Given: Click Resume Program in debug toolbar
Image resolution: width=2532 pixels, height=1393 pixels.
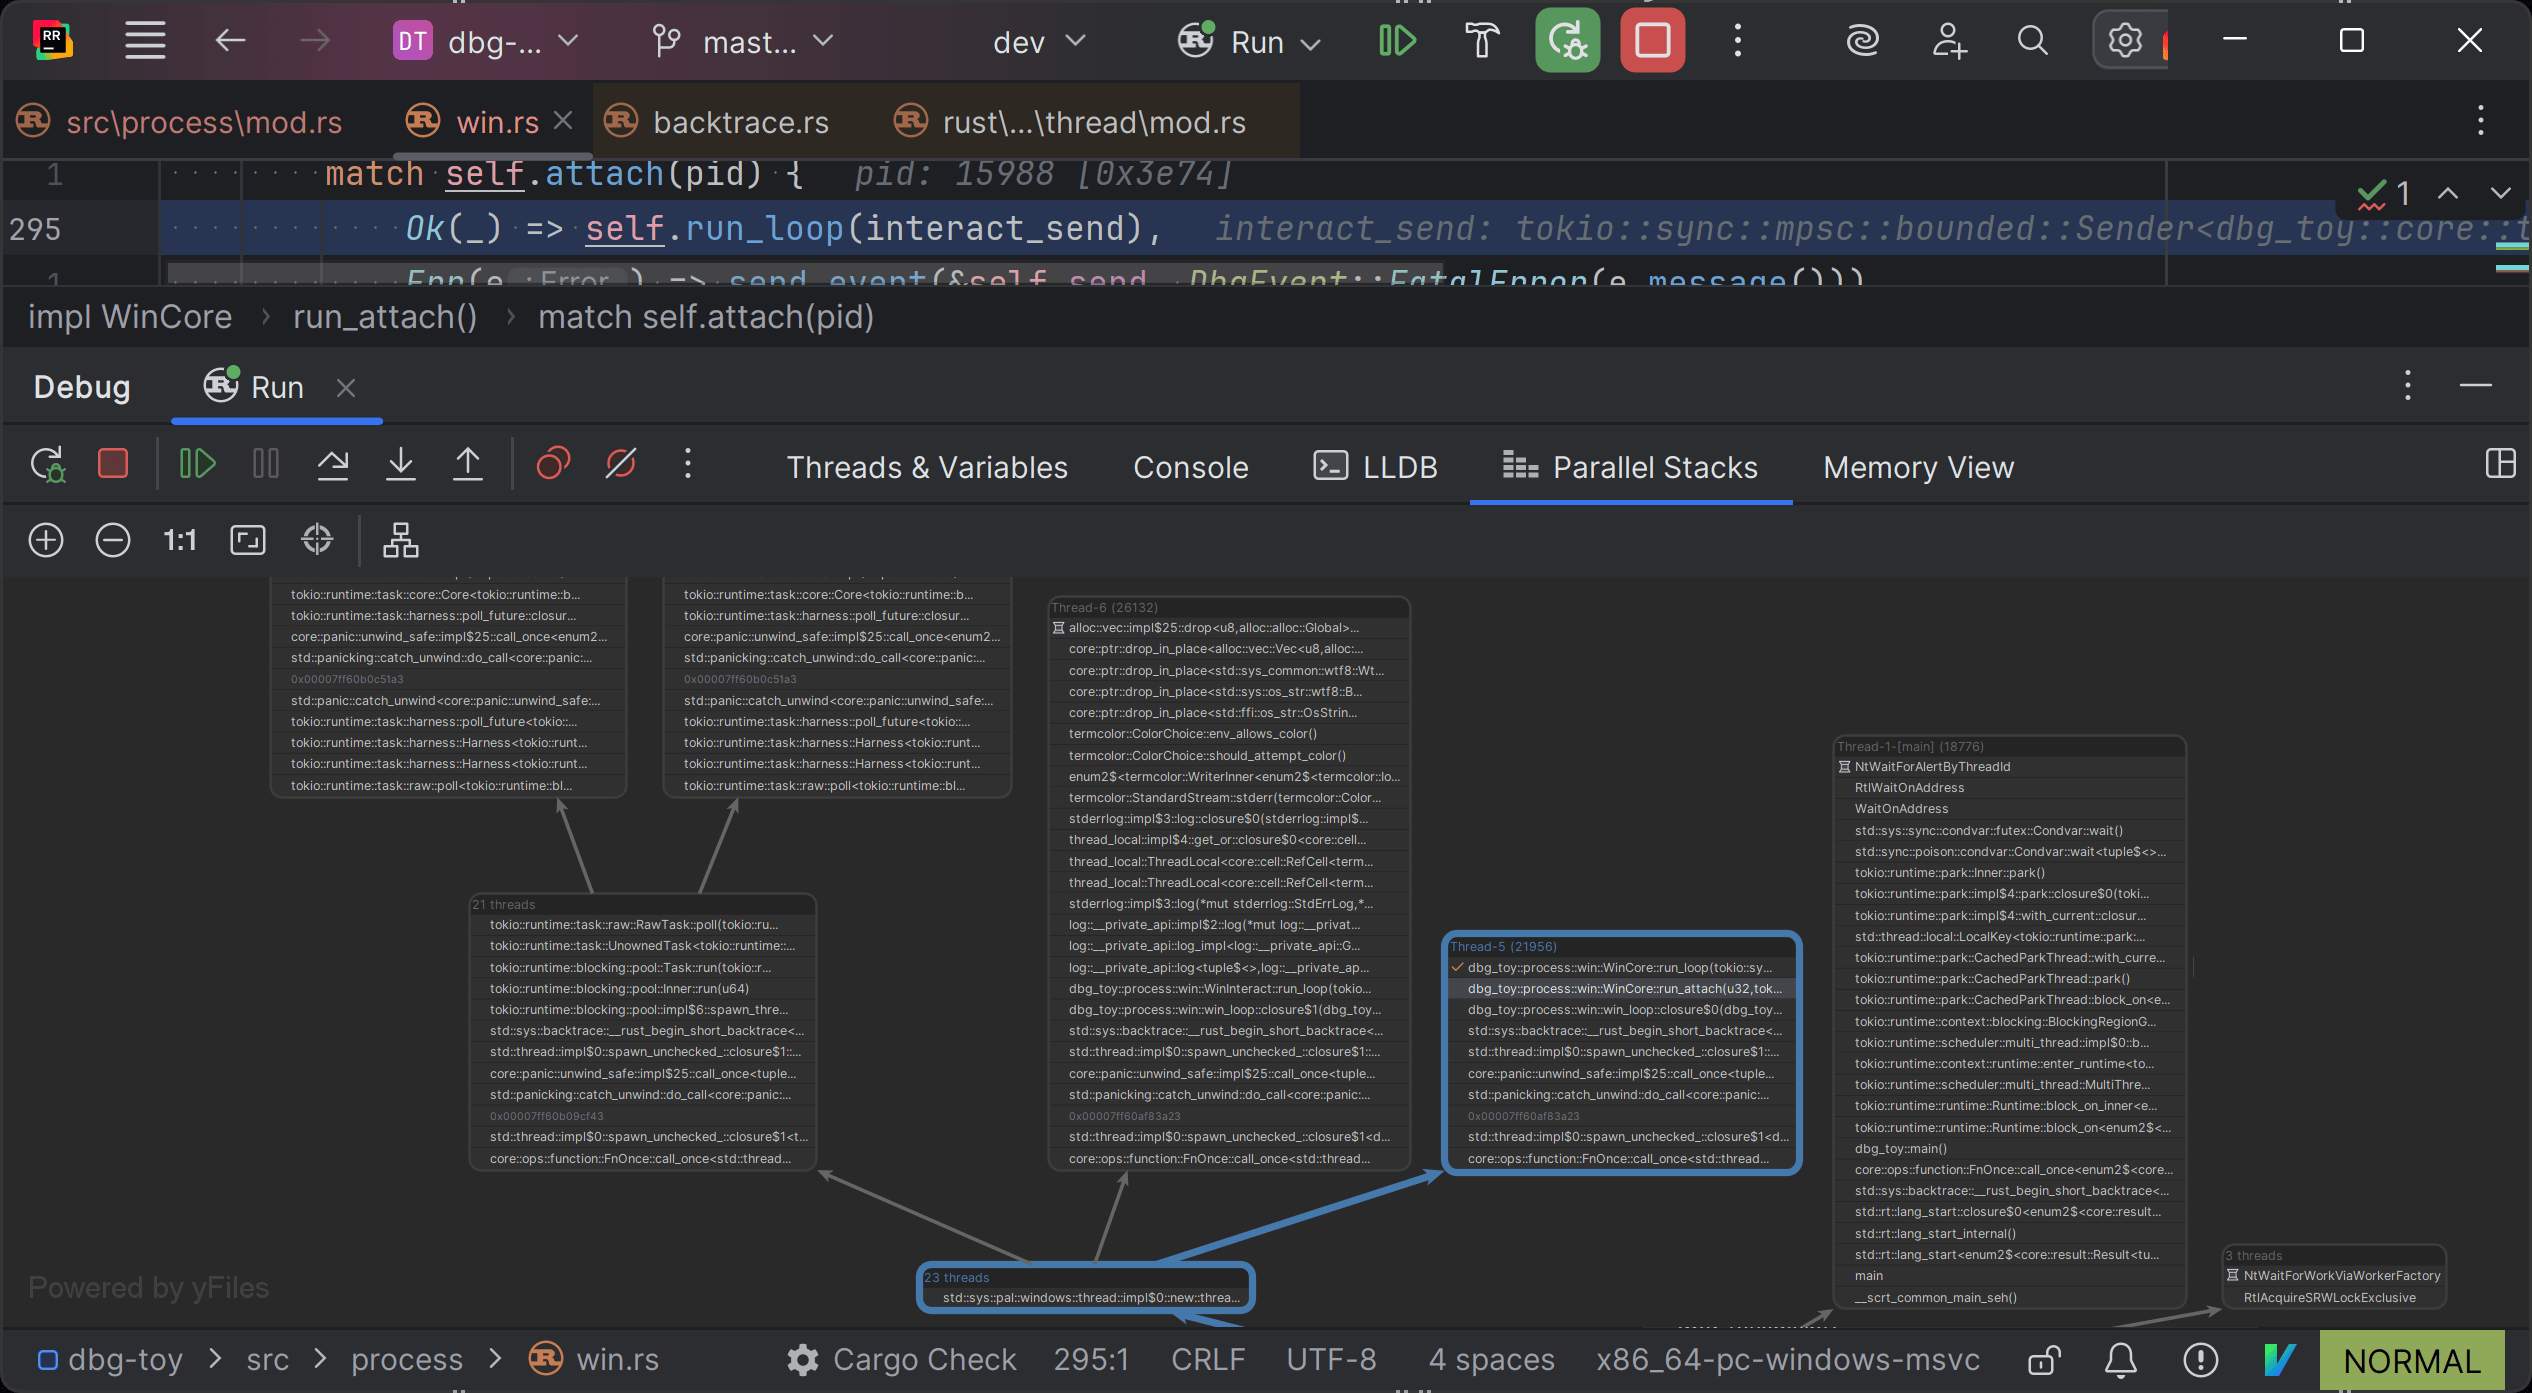Looking at the screenshot, I should (197, 464).
